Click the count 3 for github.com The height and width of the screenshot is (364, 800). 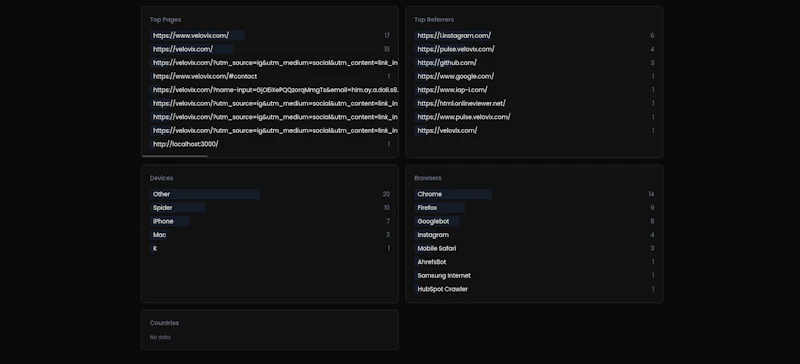click(652, 63)
